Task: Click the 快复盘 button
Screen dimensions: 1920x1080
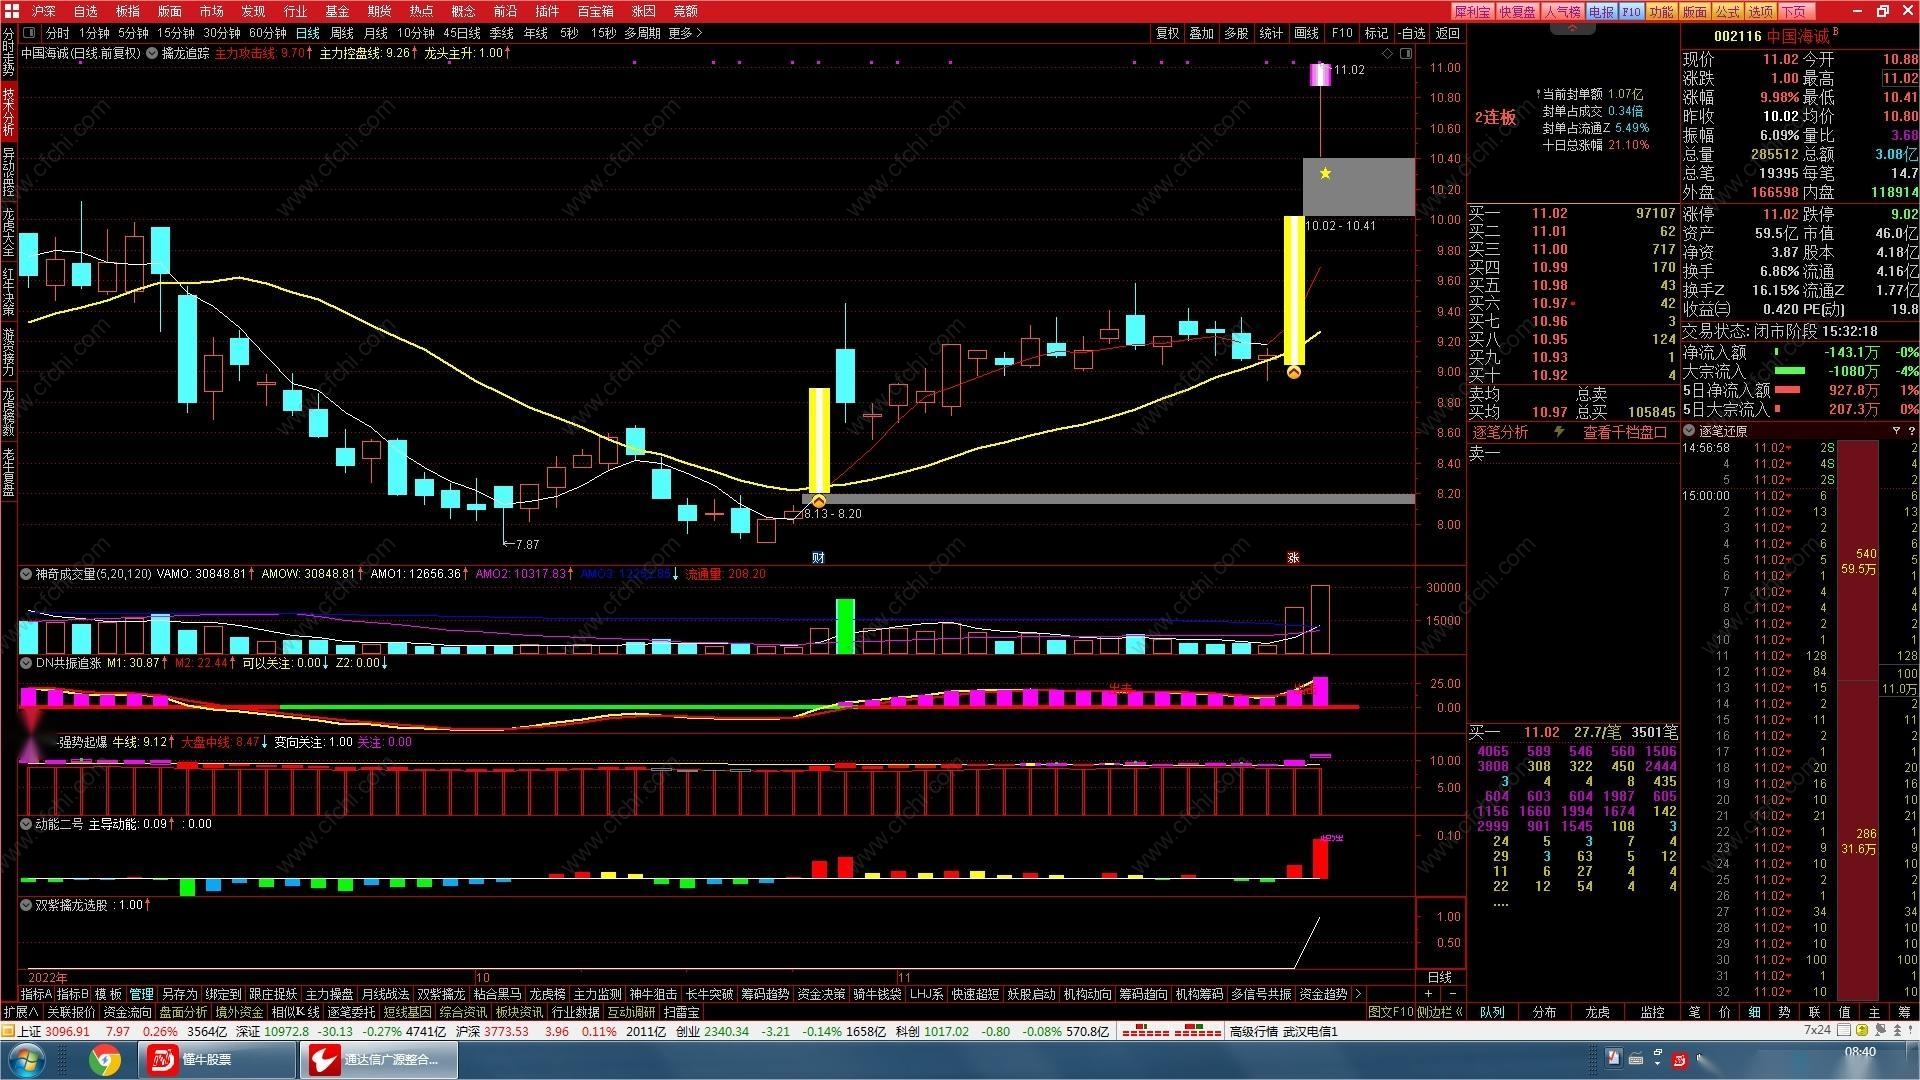Action: pos(1517,11)
